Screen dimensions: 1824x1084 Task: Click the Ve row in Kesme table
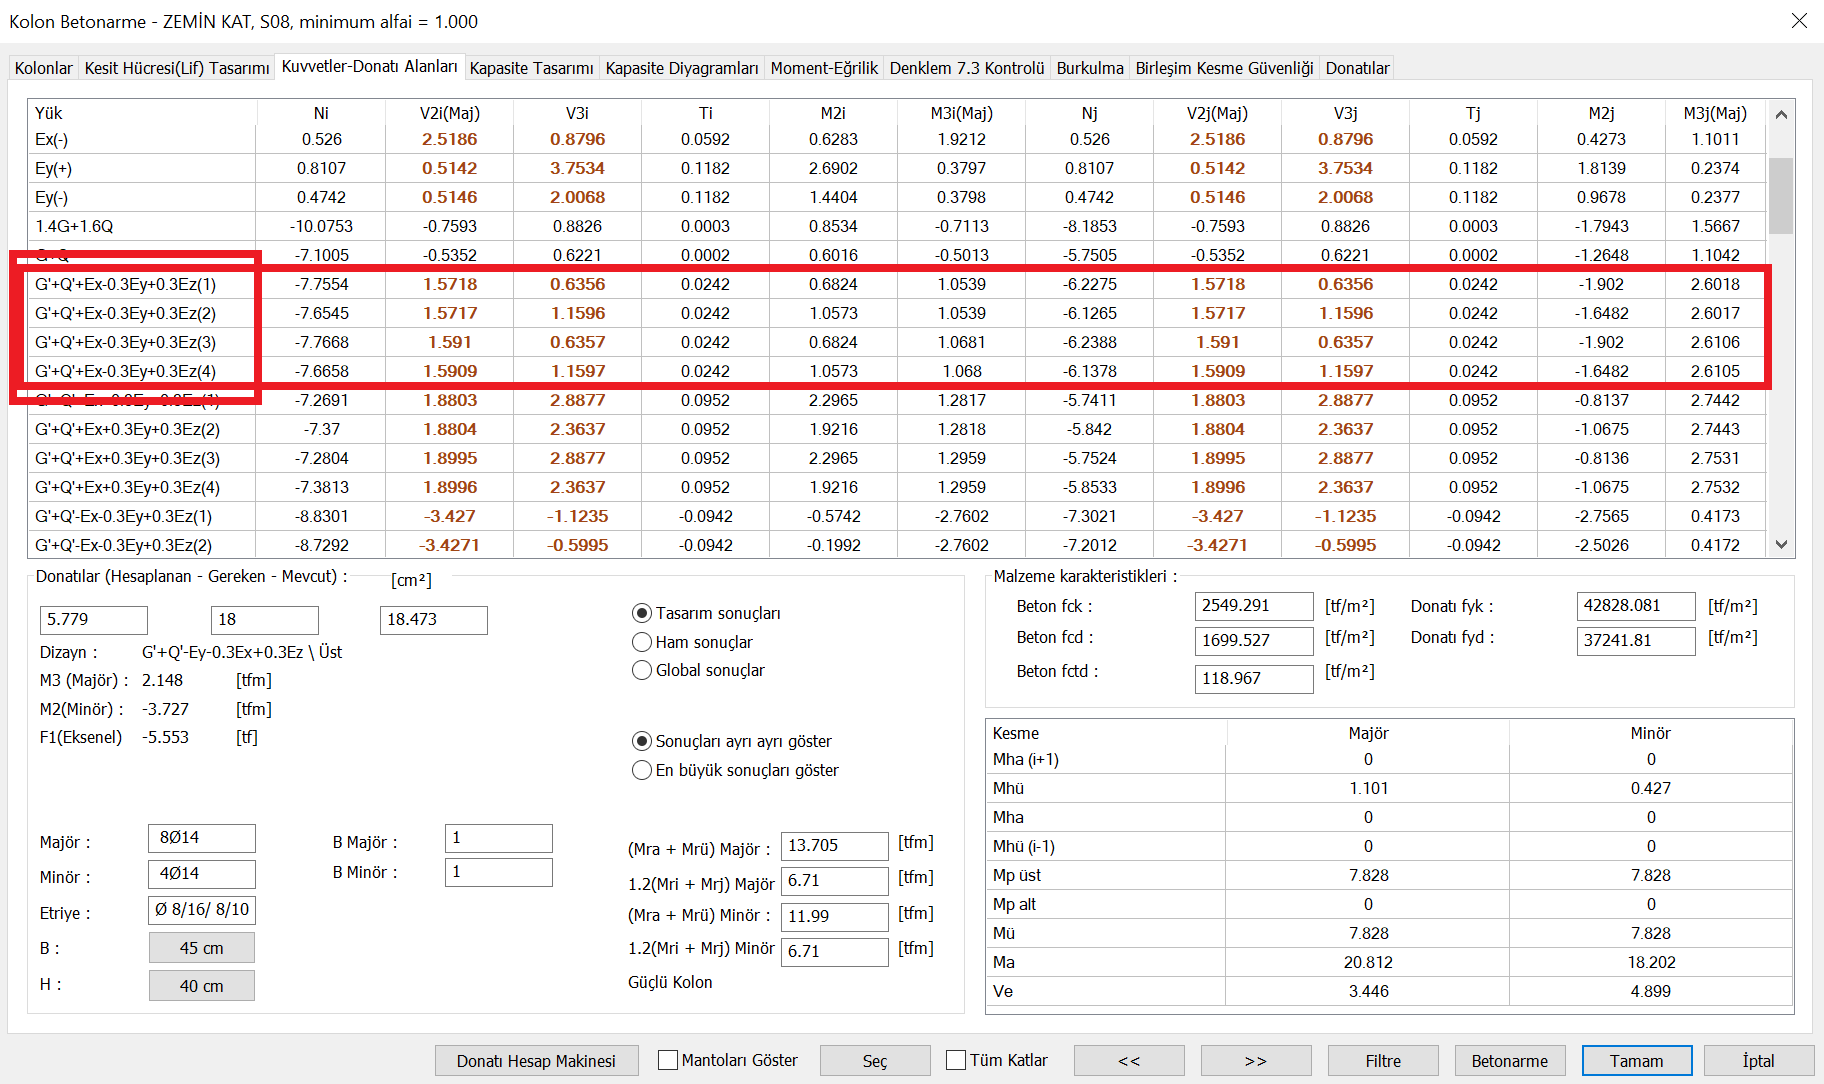1390,991
